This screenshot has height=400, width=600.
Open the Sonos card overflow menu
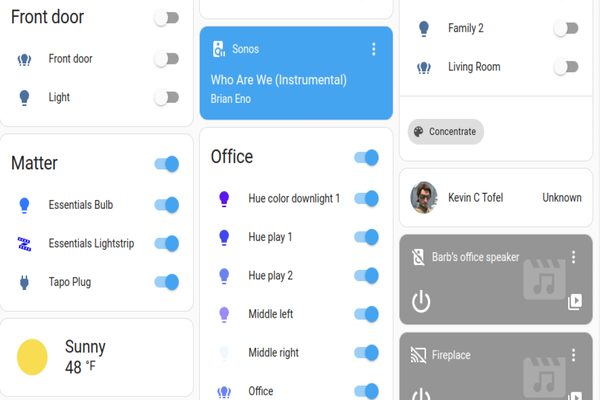point(374,49)
